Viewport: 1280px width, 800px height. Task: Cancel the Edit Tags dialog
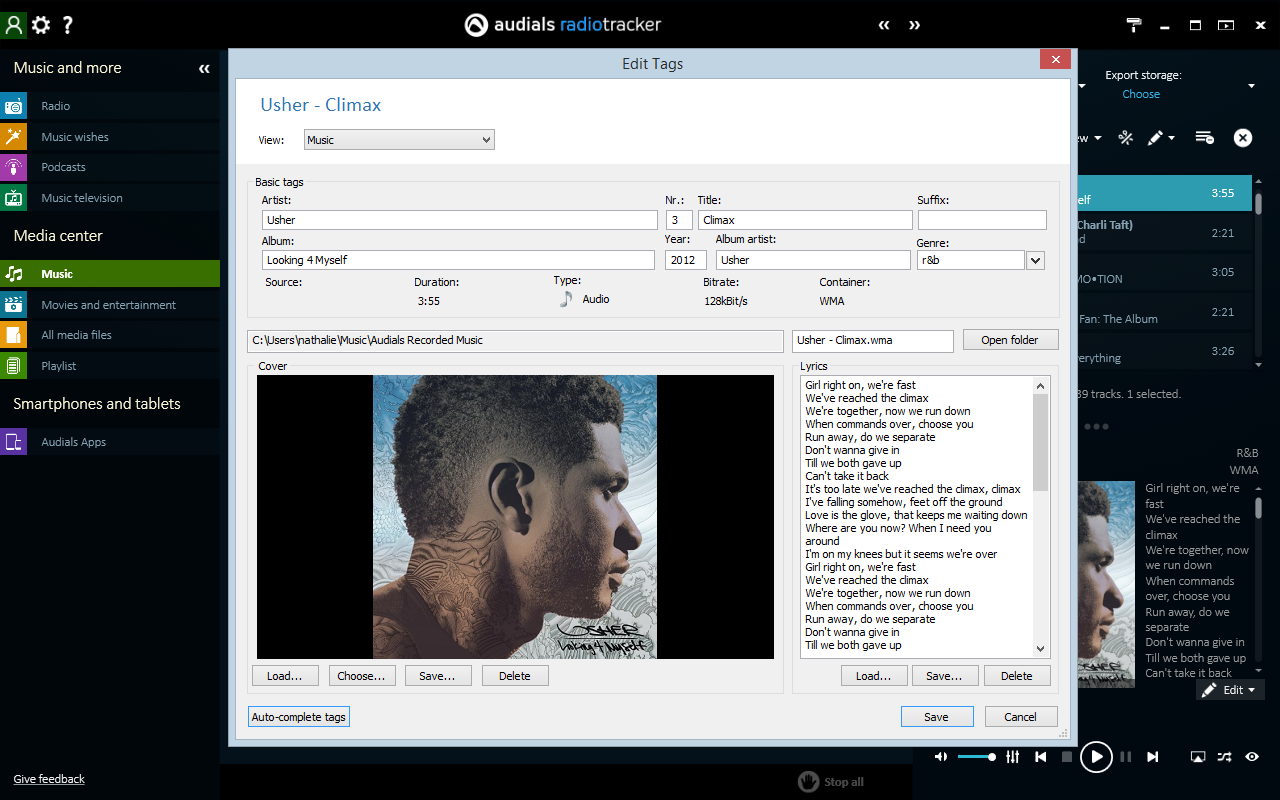[1021, 717]
